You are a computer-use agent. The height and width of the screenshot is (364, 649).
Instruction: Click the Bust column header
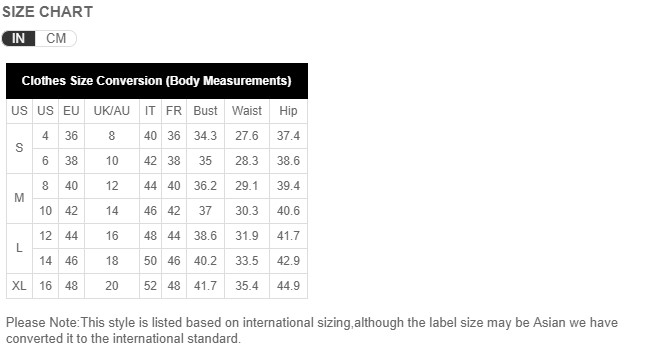(x=205, y=111)
